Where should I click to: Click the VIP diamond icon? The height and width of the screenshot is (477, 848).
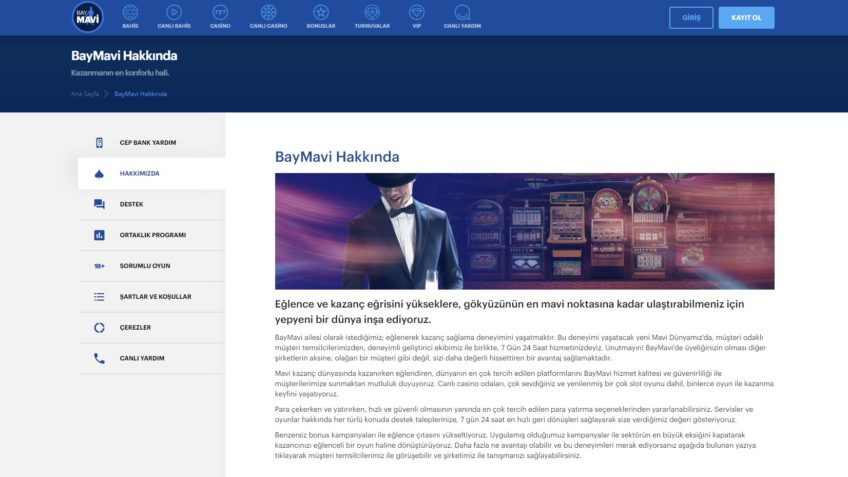(x=417, y=13)
